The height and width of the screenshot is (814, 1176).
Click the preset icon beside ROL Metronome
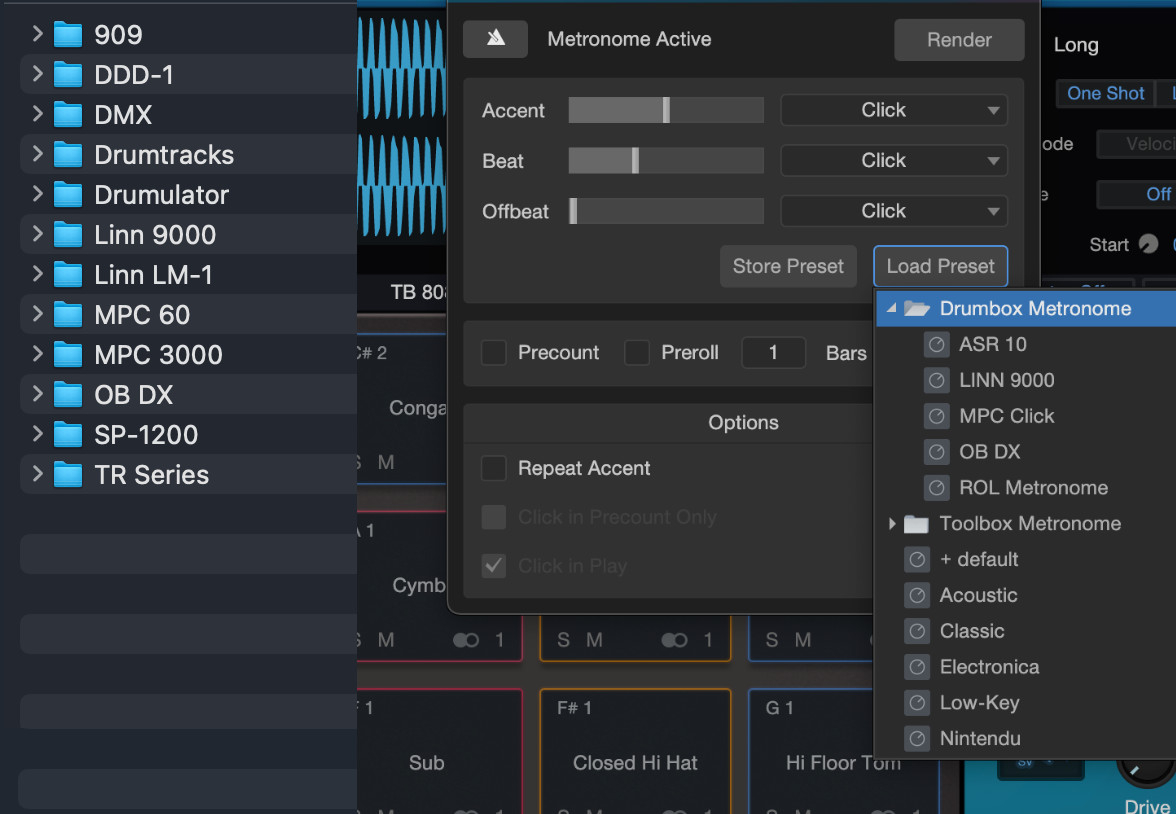pyautogui.click(x=936, y=488)
